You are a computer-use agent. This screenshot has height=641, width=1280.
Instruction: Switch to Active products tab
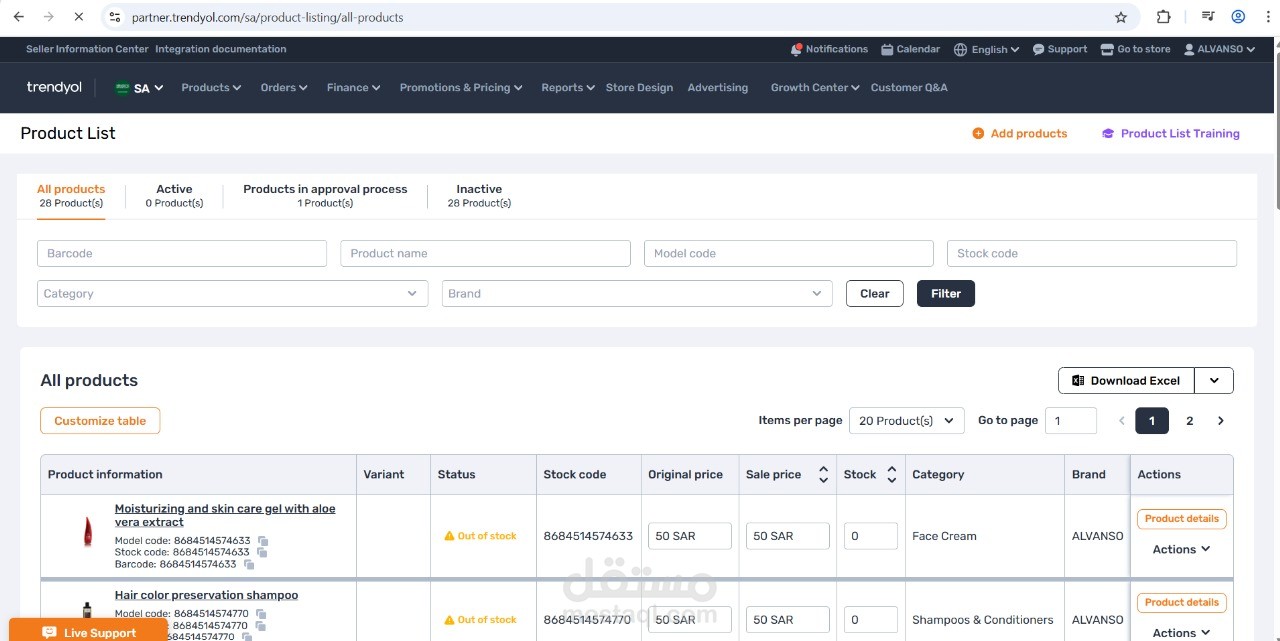pos(174,195)
